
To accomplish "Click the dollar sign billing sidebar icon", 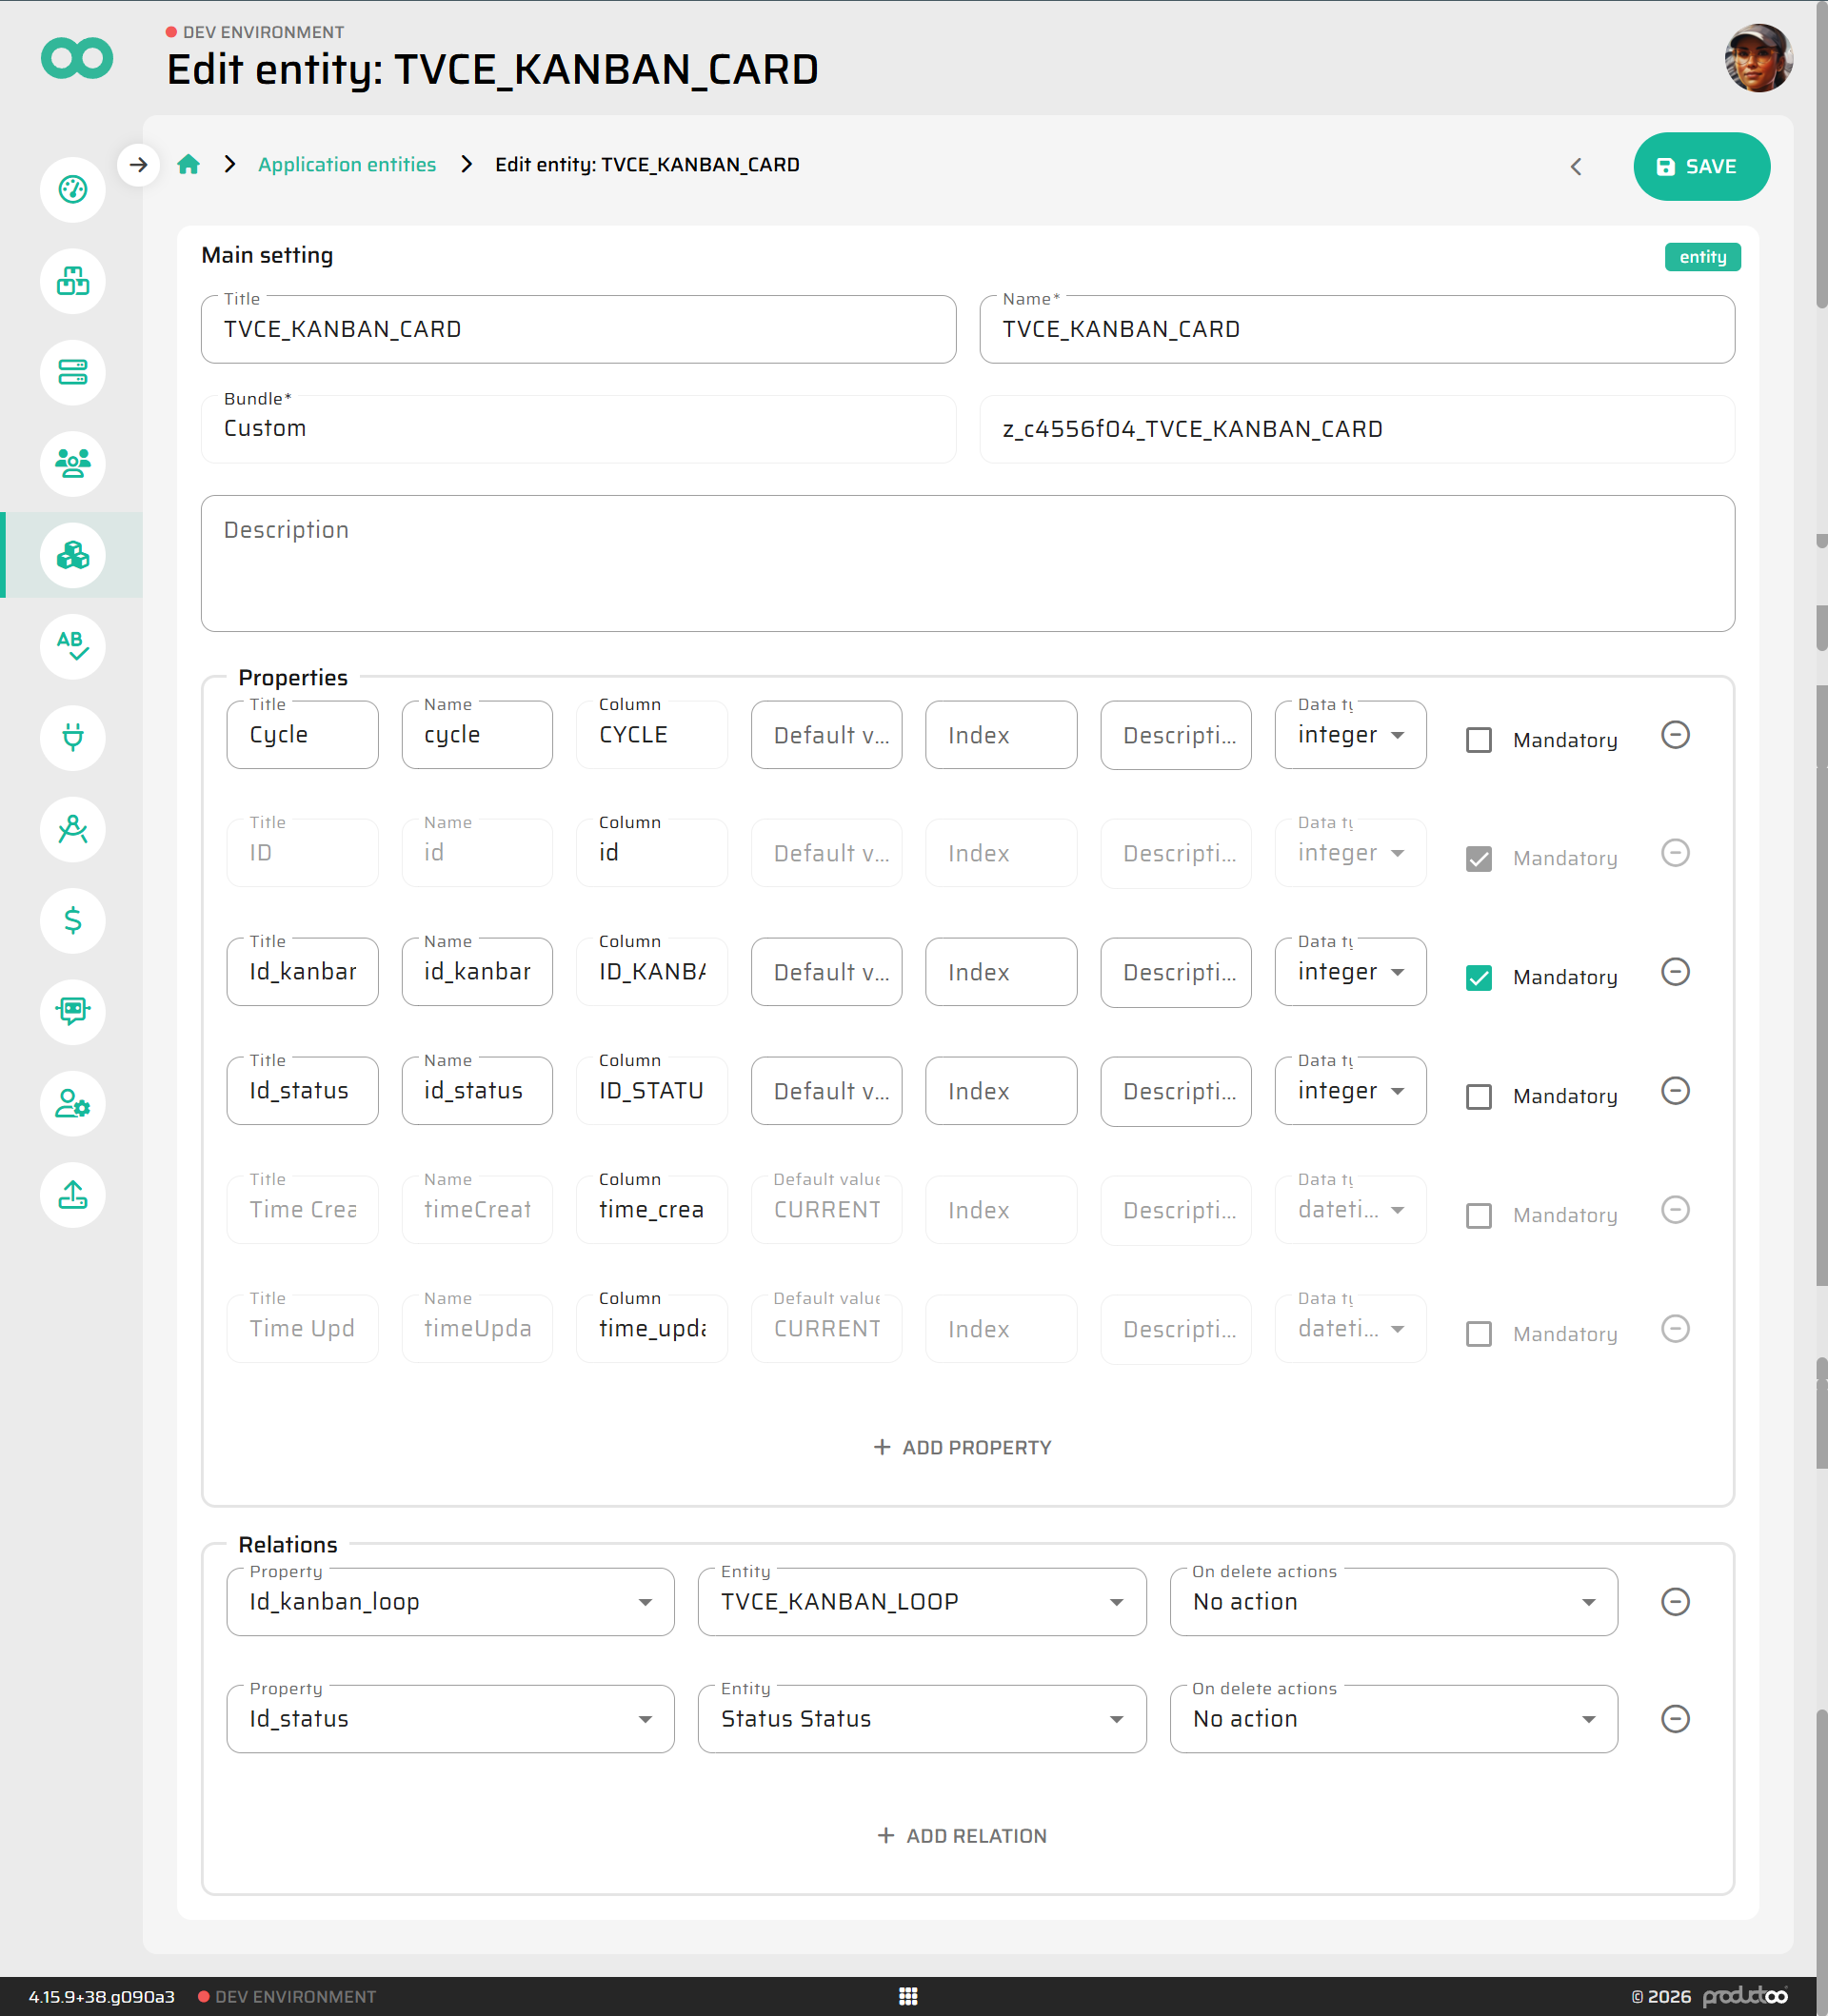I will coord(72,920).
